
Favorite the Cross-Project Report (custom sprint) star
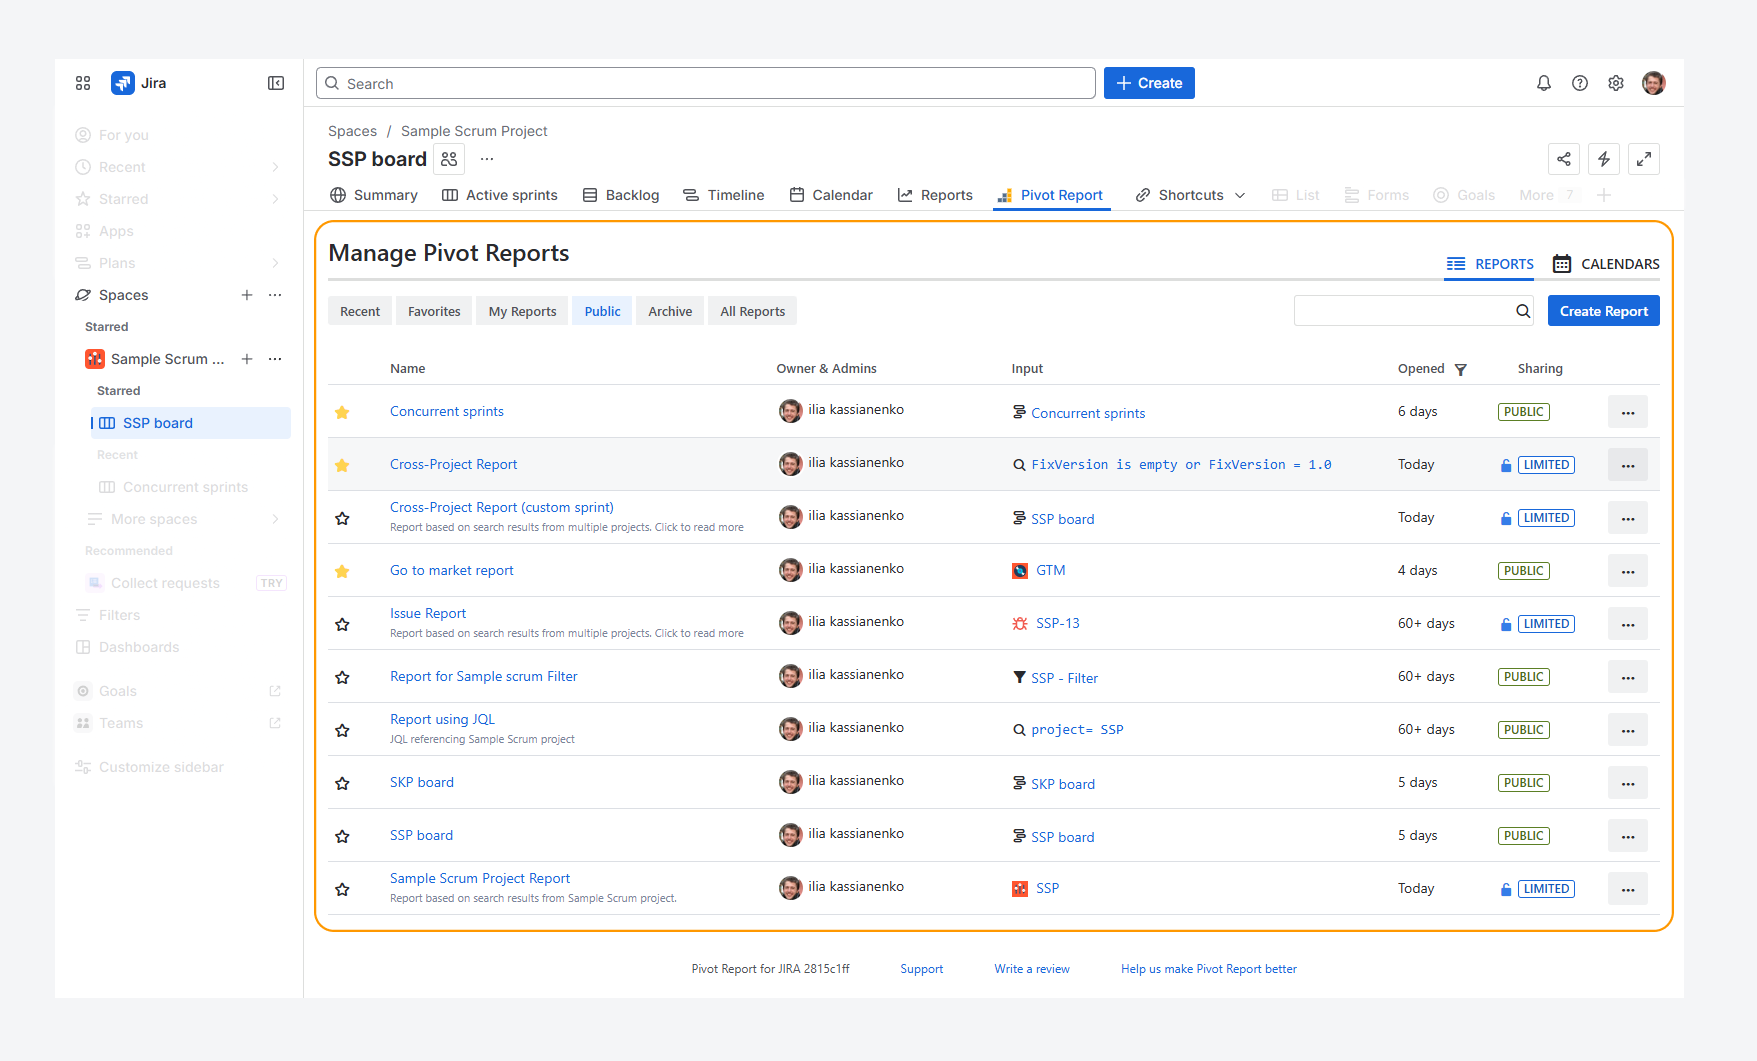342,518
